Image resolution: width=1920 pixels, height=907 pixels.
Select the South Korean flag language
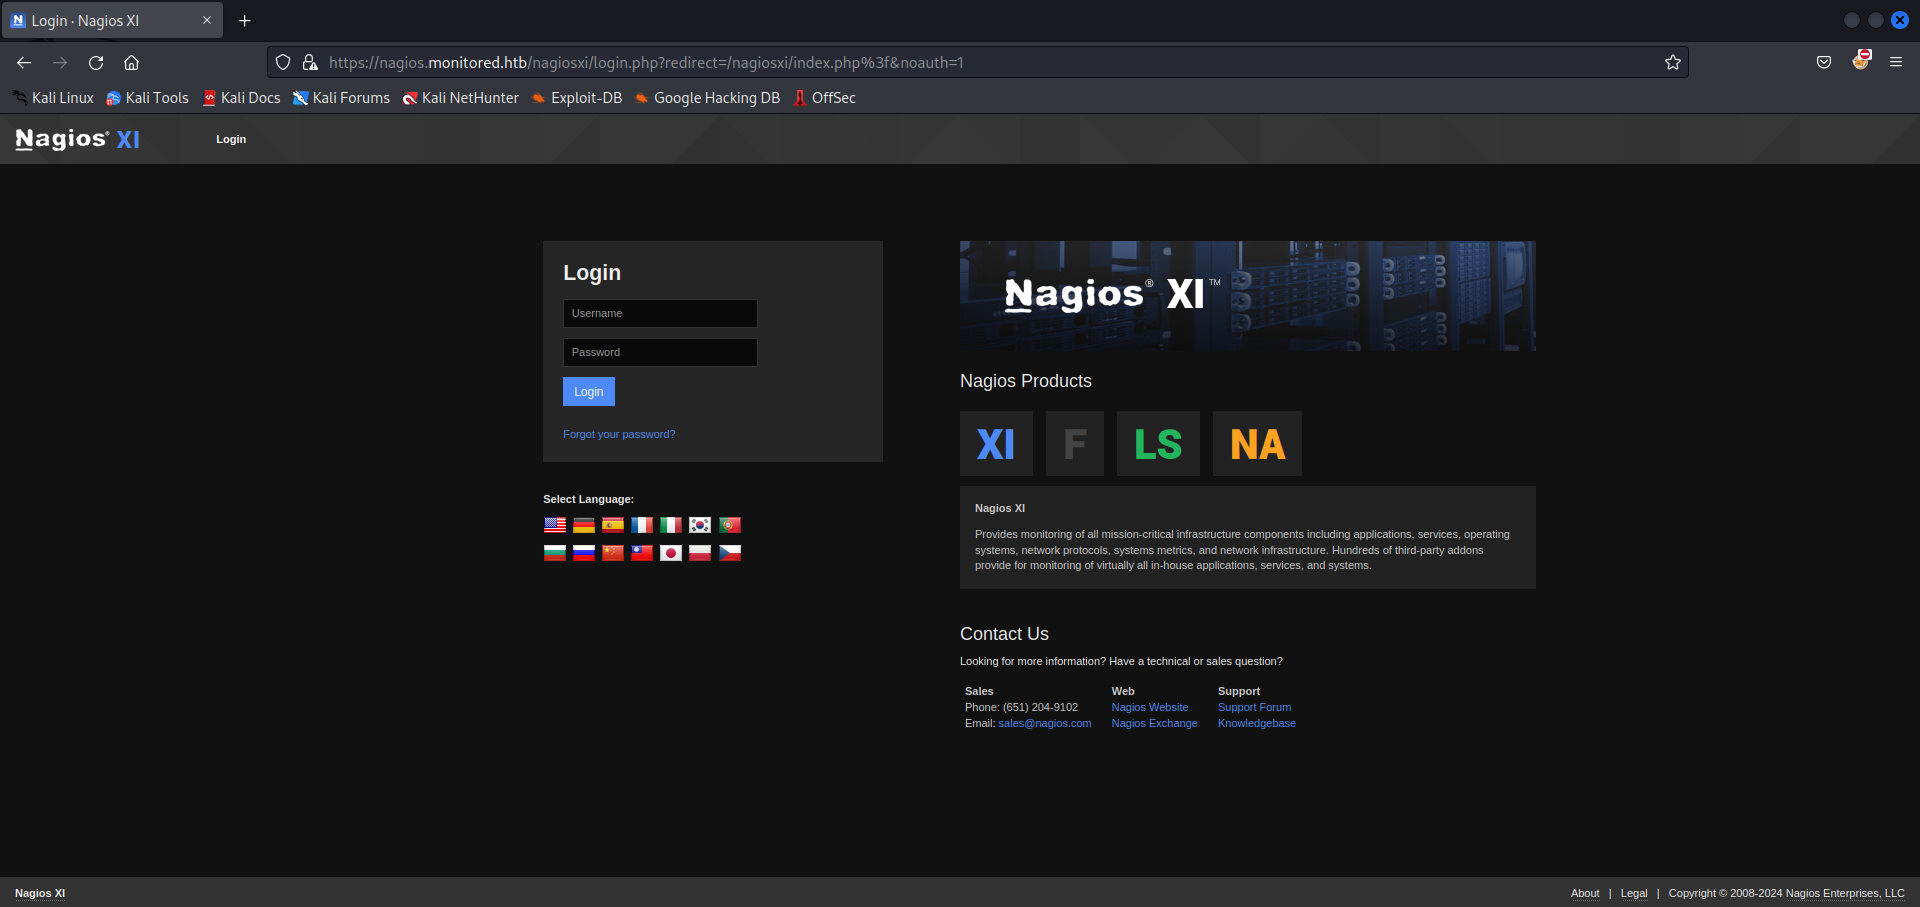700,525
